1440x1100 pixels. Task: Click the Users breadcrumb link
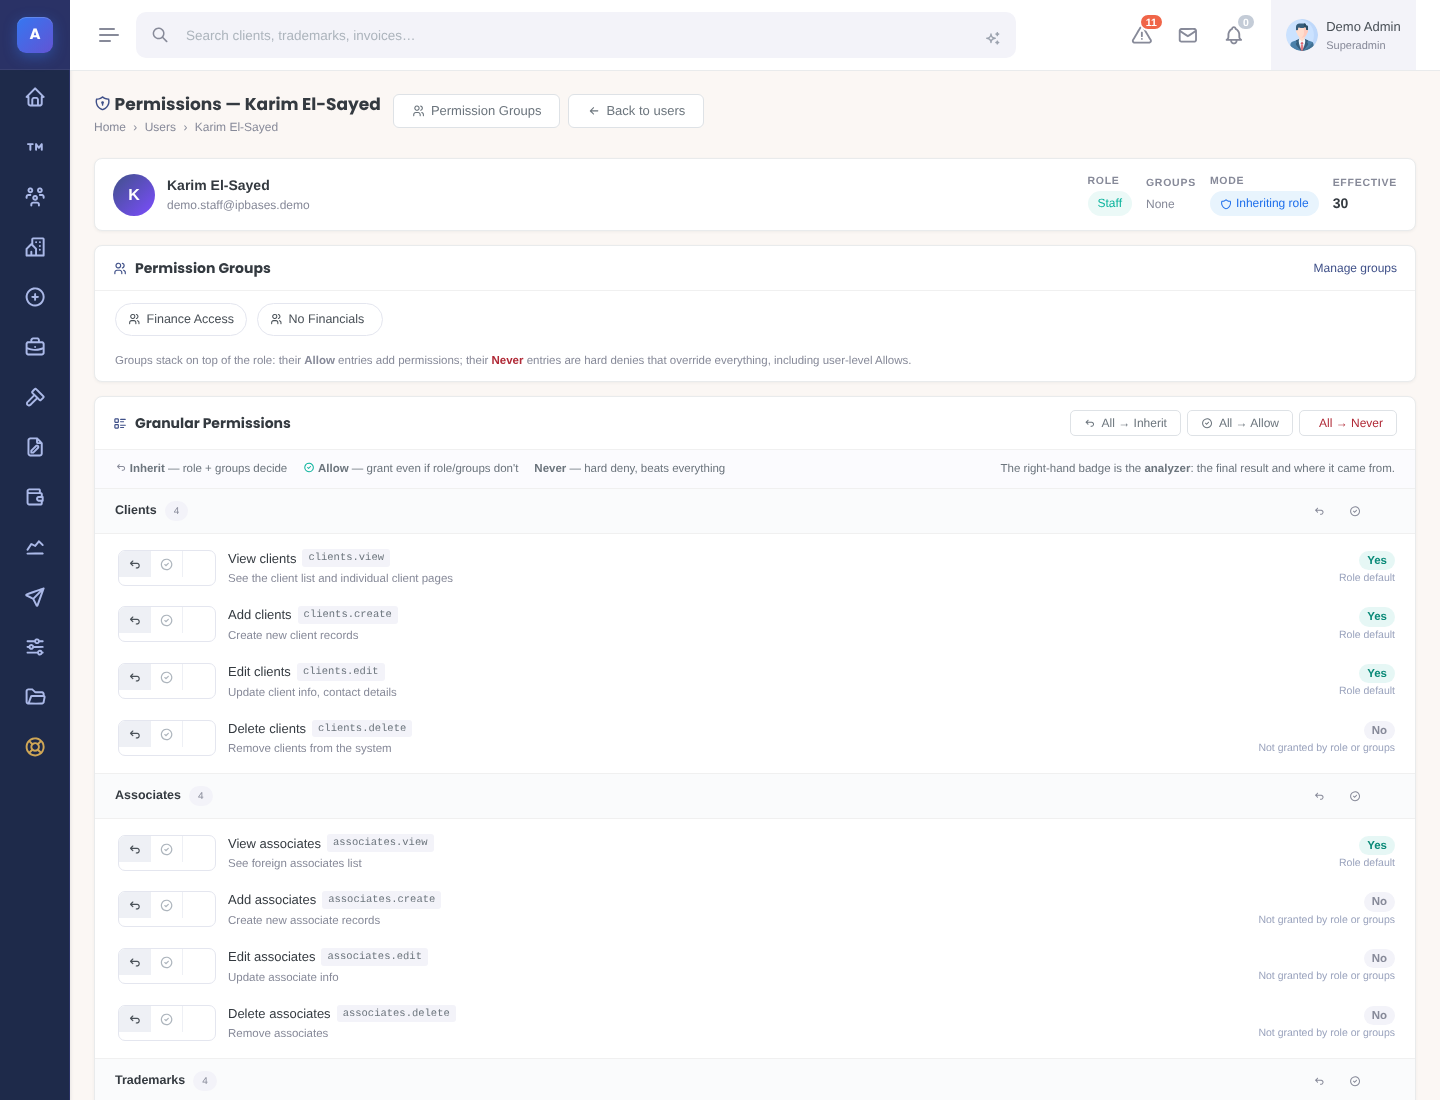pyautogui.click(x=160, y=127)
